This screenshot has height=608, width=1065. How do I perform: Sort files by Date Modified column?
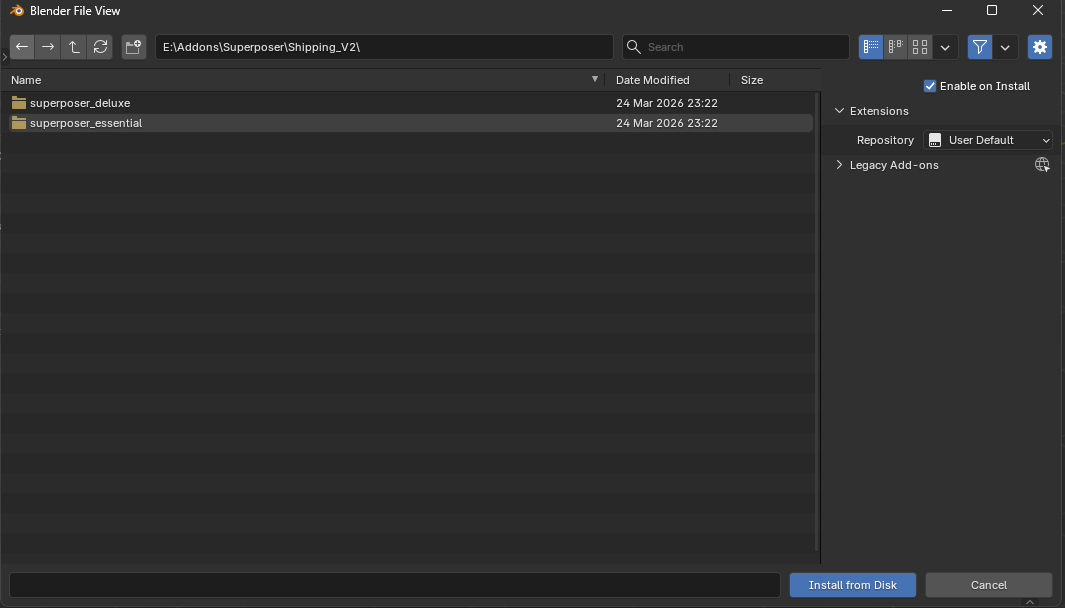point(652,80)
